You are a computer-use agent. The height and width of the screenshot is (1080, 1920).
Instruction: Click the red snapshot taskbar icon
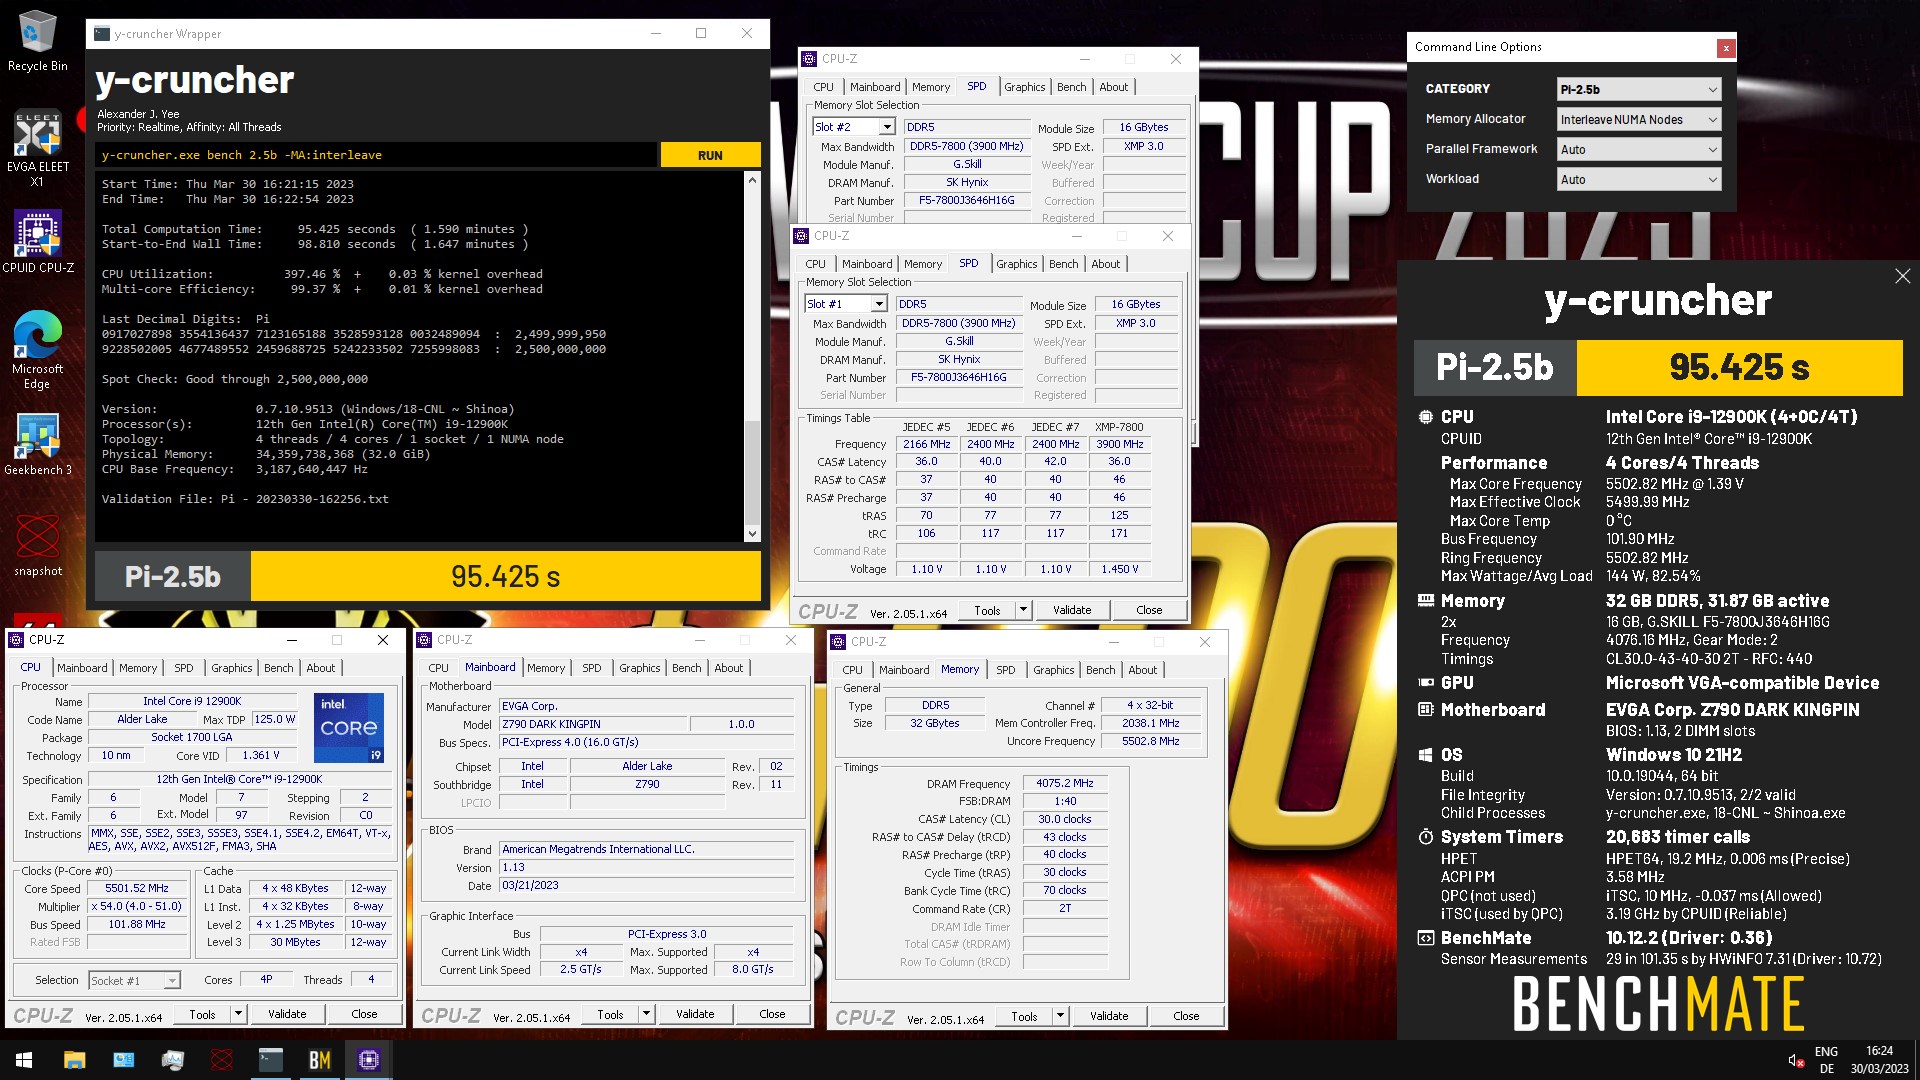222,1060
